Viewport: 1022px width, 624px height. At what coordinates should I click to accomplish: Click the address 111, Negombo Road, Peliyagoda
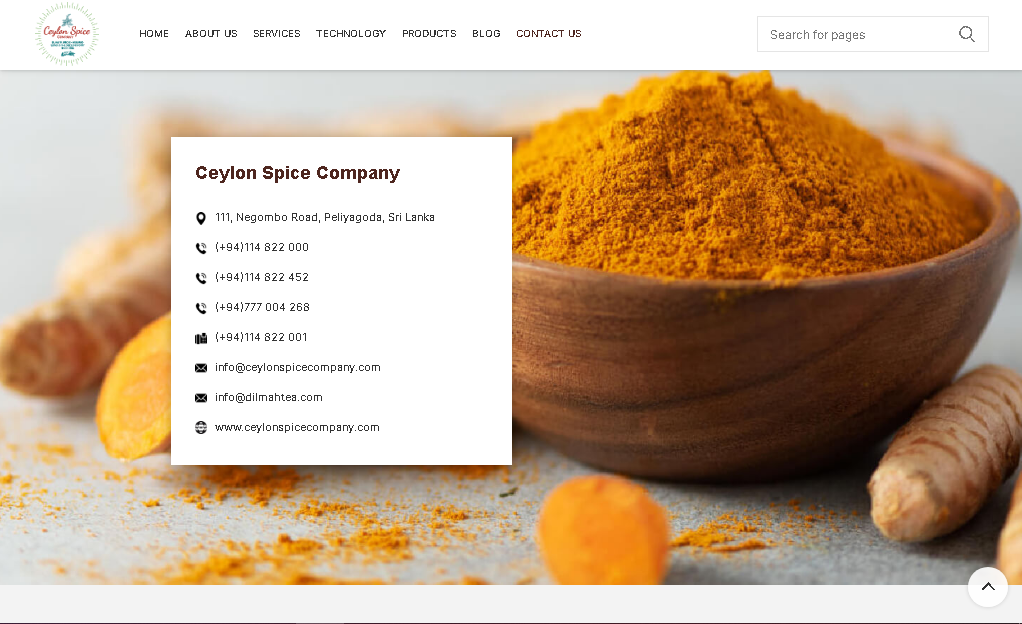(x=325, y=217)
